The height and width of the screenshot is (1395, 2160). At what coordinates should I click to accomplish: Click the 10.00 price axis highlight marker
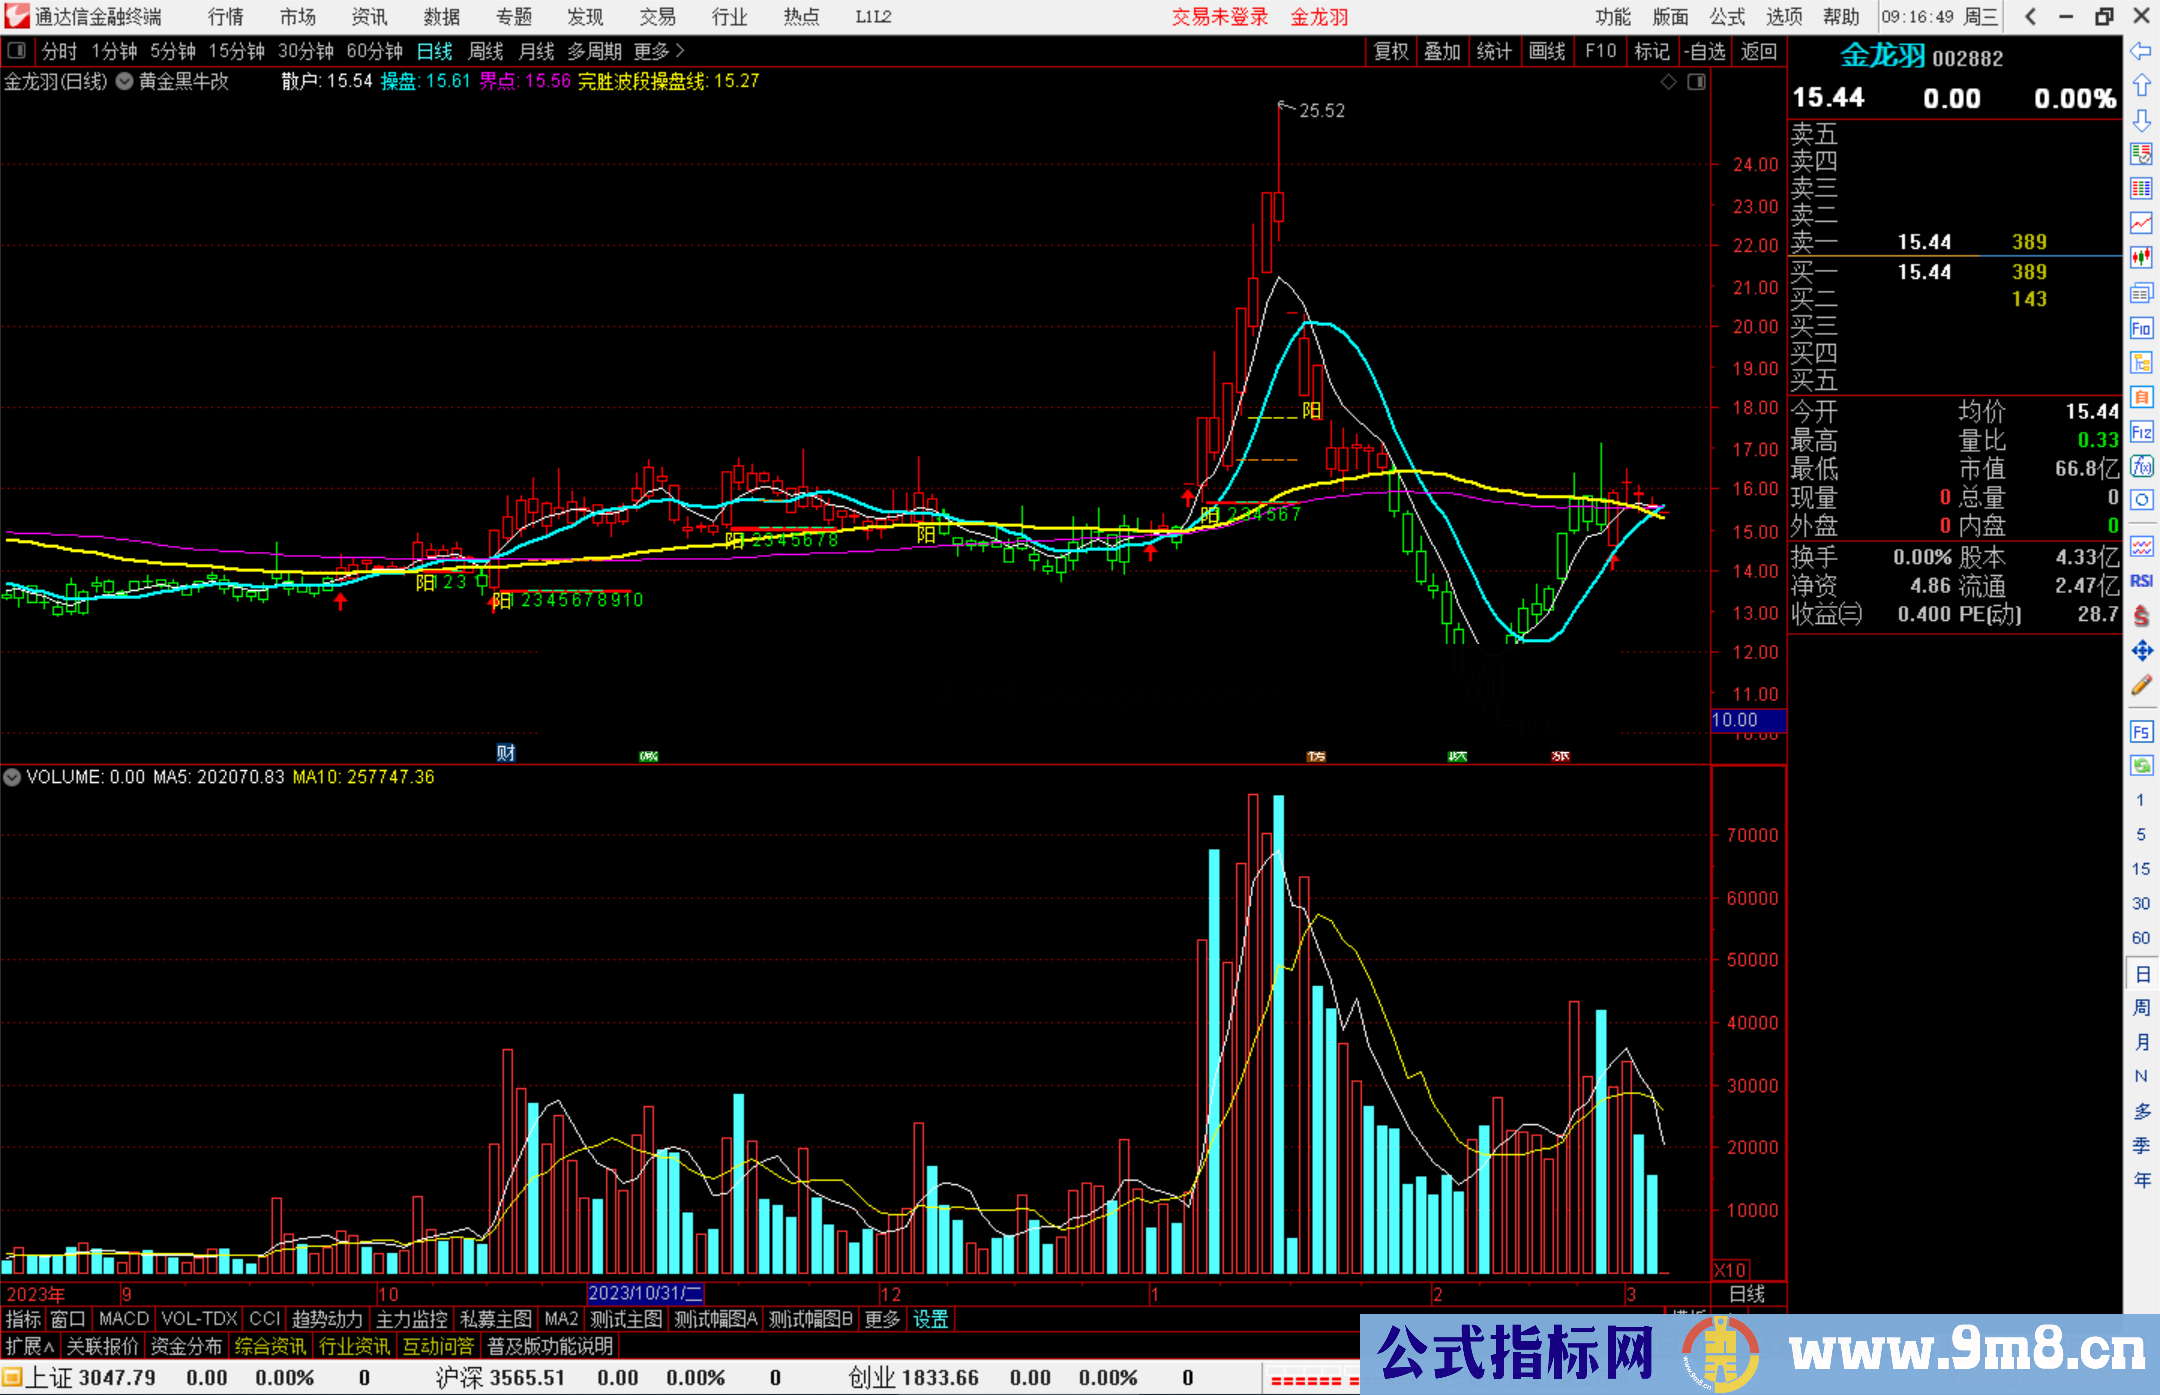tap(1748, 720)
